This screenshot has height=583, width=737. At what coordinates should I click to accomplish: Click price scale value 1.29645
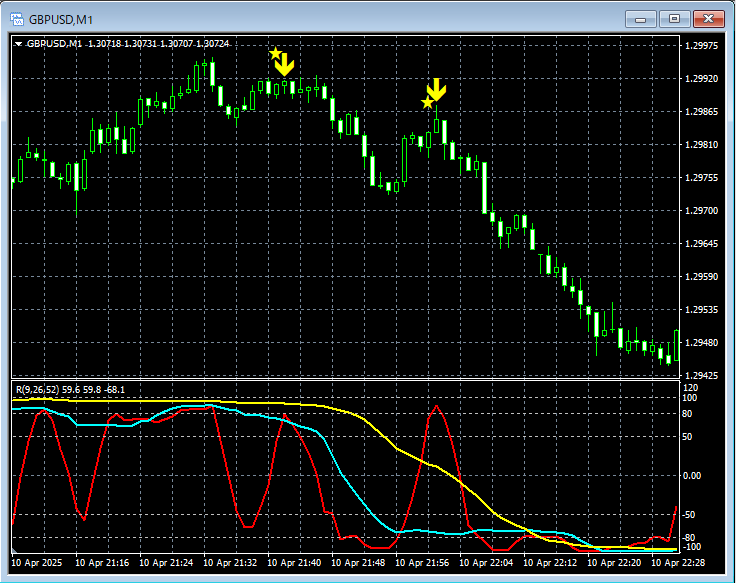[x=702, y=244]
